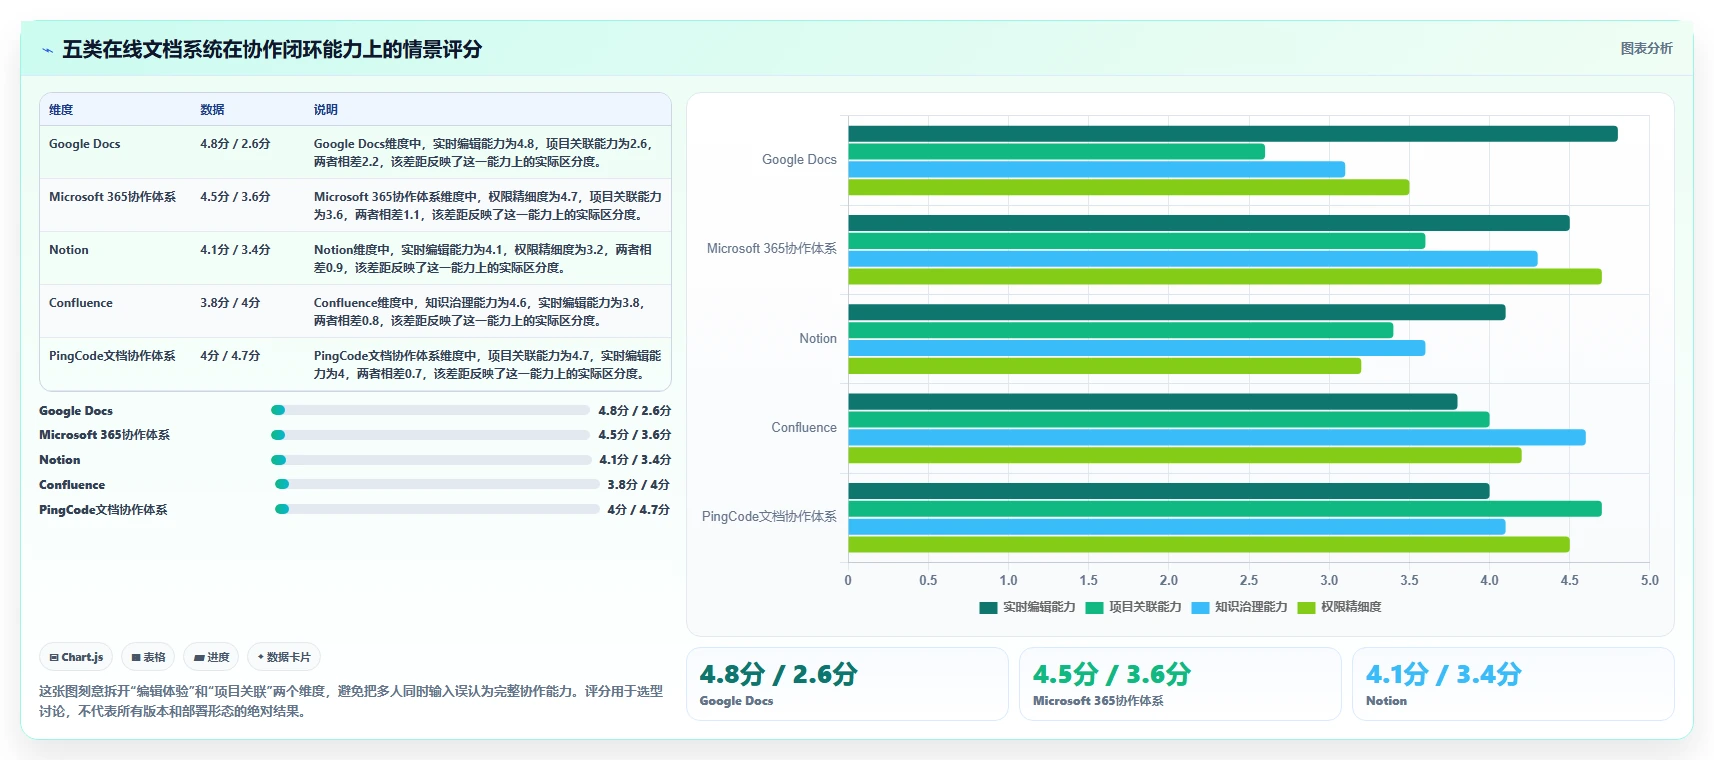Click the 说明 column header
Viewport: 1714px width, 760px height.
326,110
